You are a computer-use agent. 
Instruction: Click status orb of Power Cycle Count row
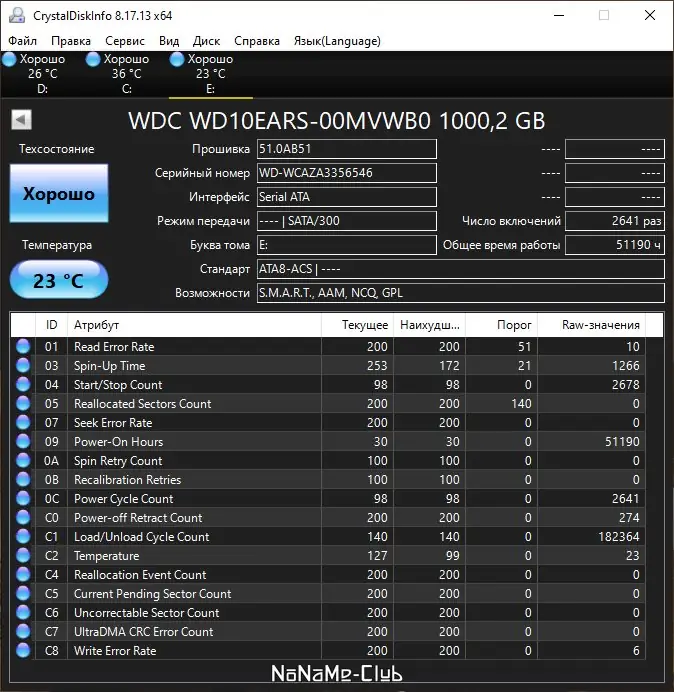coord(23,498)
